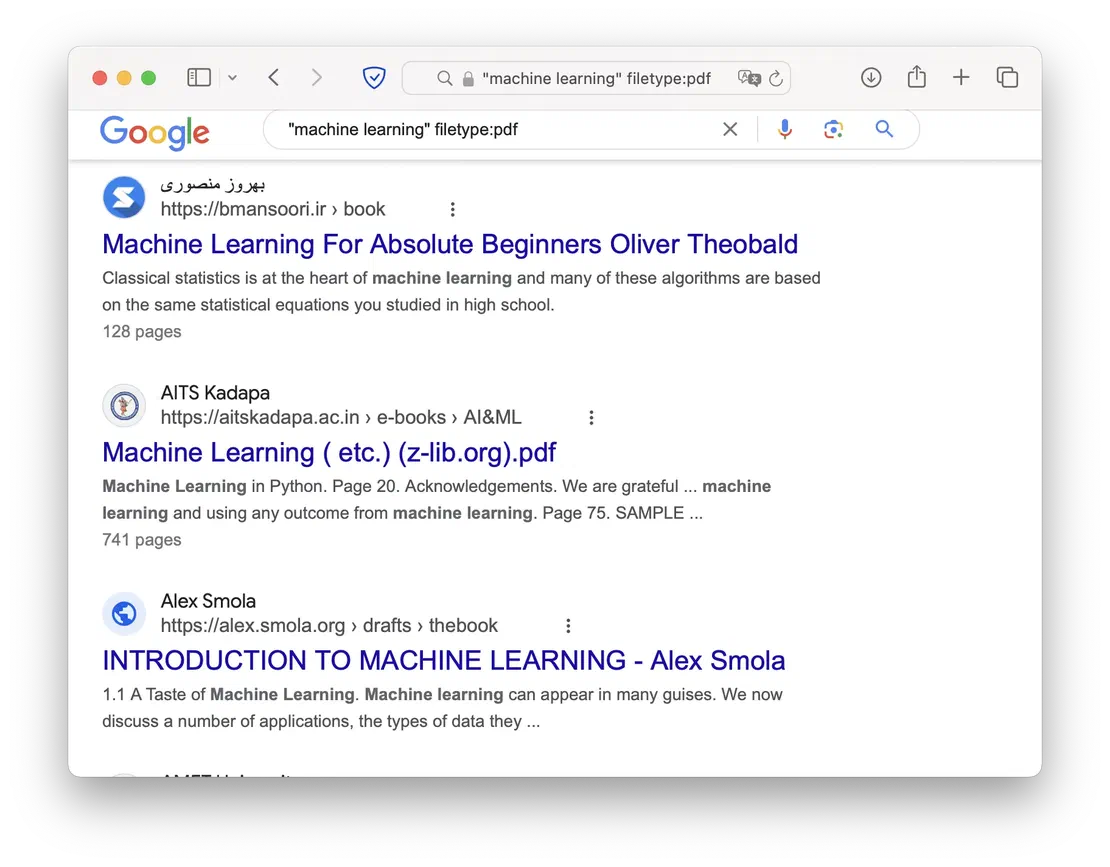Open more options for bmansoori.ir result

[x=452, y=209]
